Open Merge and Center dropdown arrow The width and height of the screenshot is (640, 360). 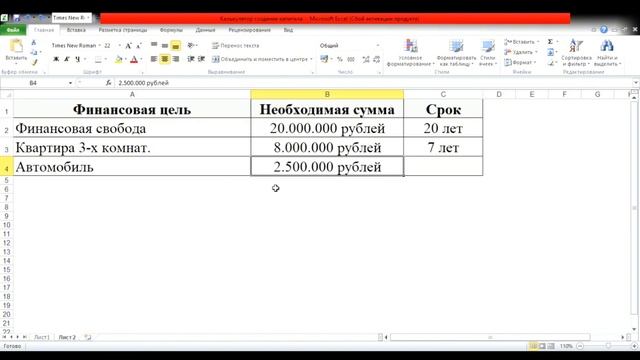click(x=311, y=60)
